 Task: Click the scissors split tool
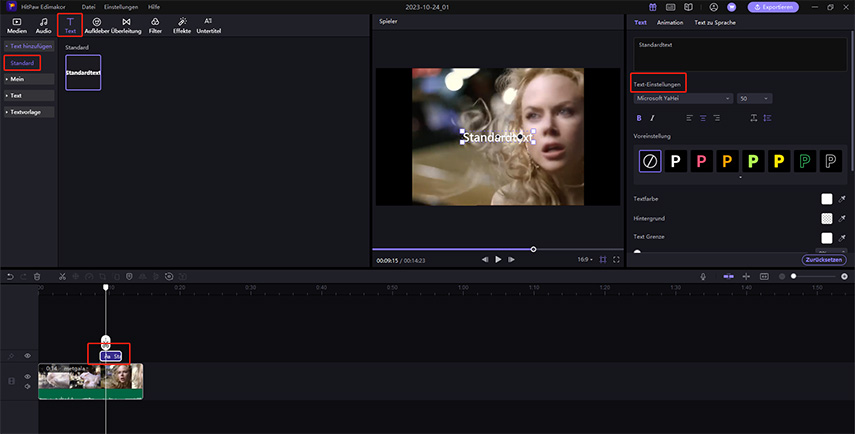click(x=62, y=276)
